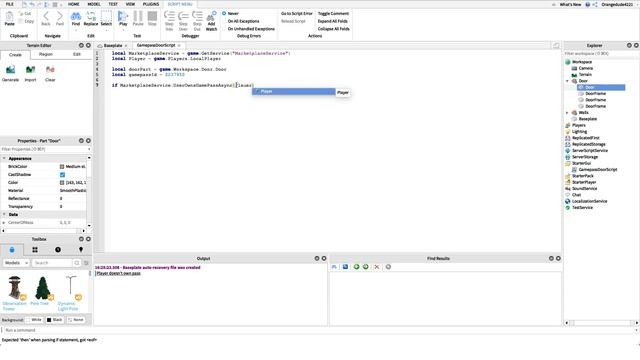The image size is (640, 360).
Task: Click Find Results red X clear icon
Action: (377, 267)
